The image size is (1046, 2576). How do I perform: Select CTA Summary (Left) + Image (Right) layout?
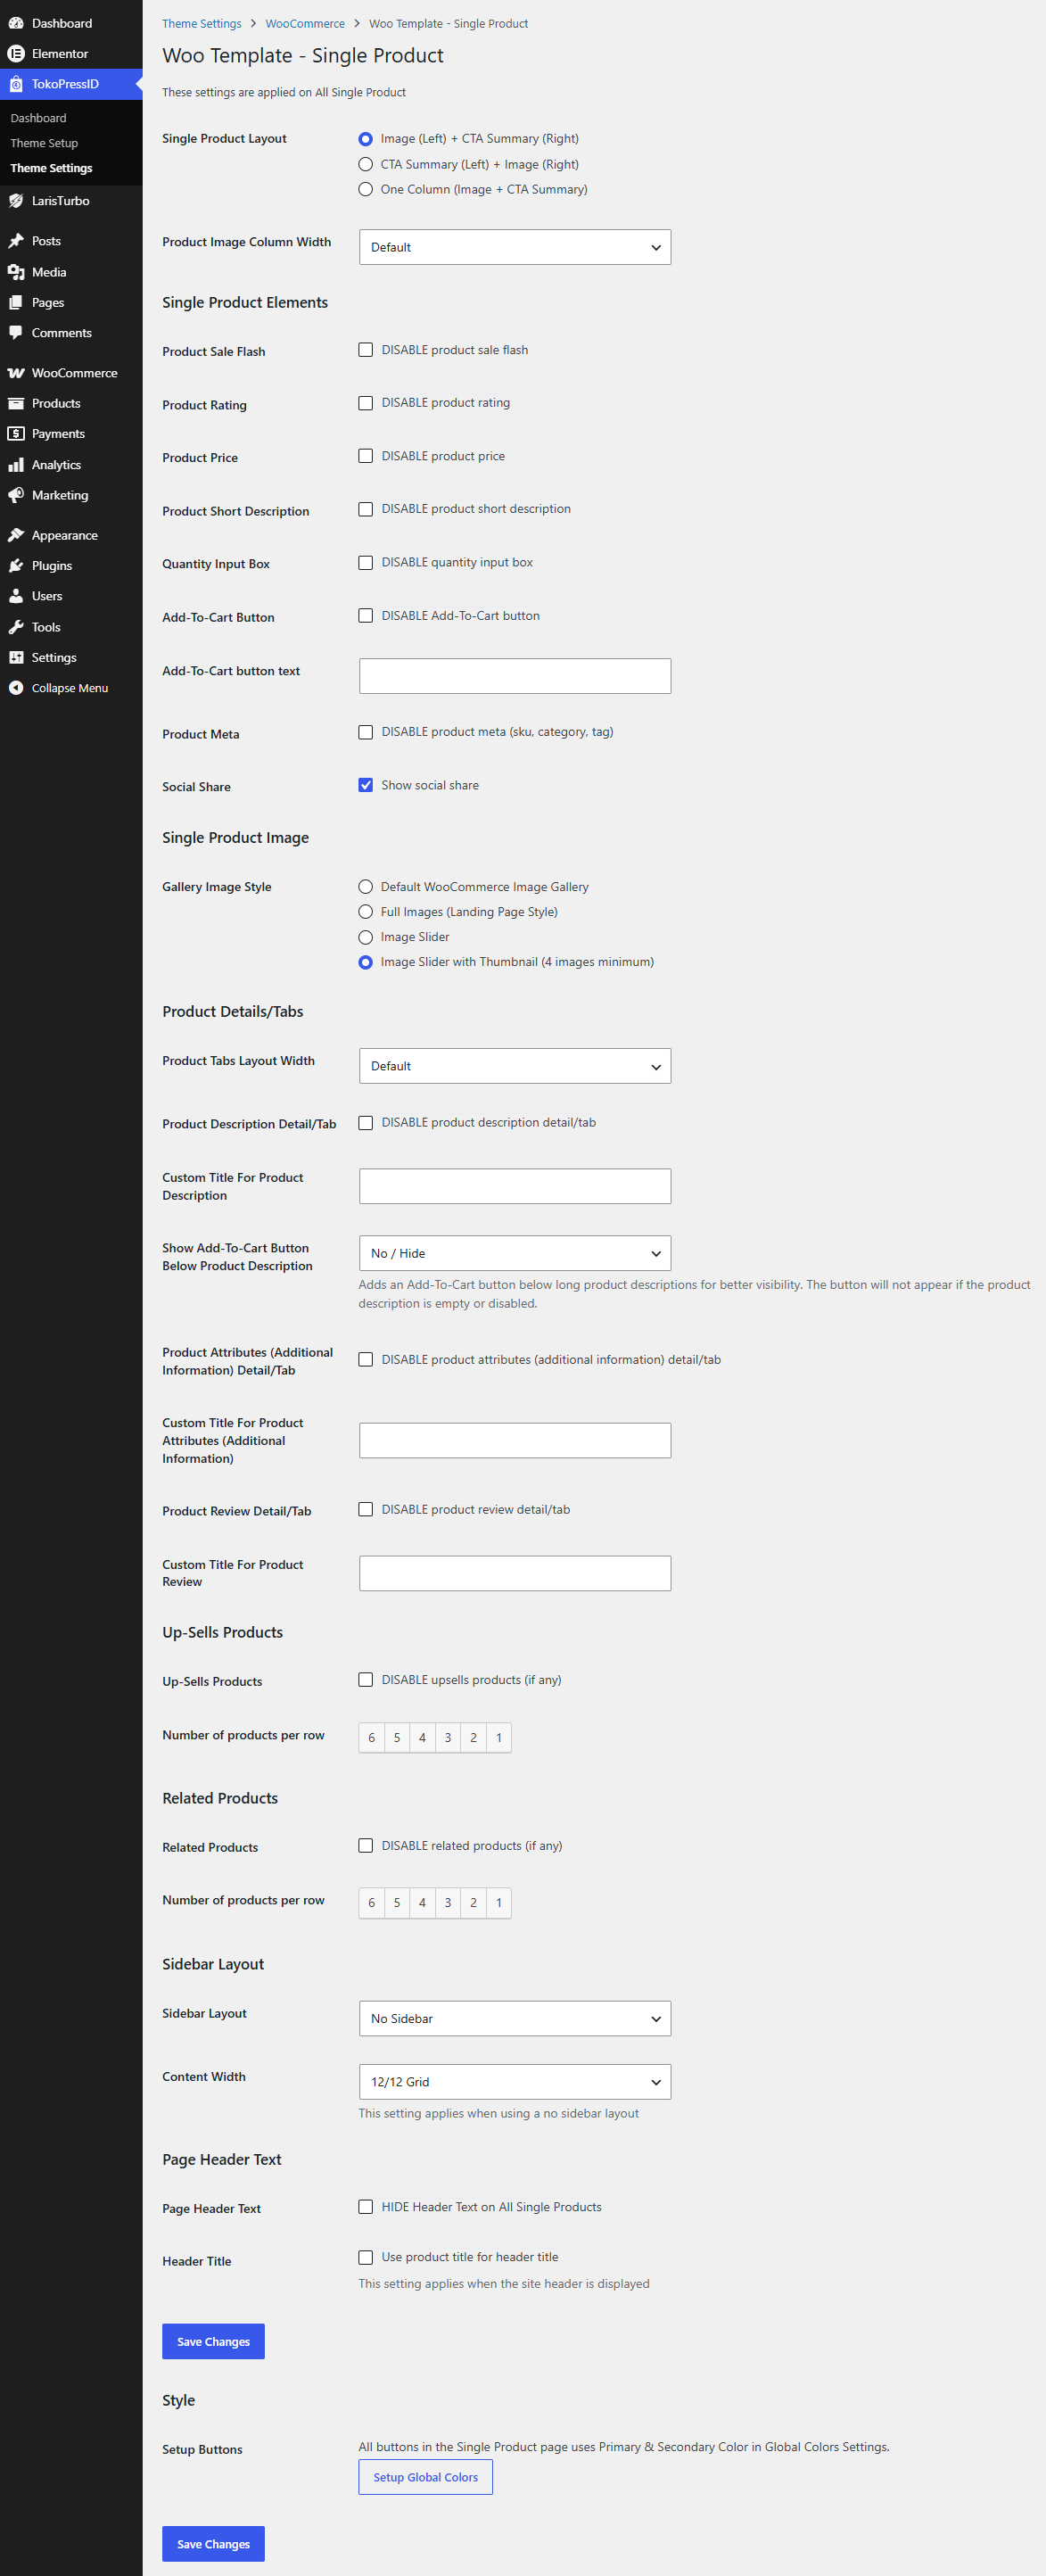[x=366, y=164]
